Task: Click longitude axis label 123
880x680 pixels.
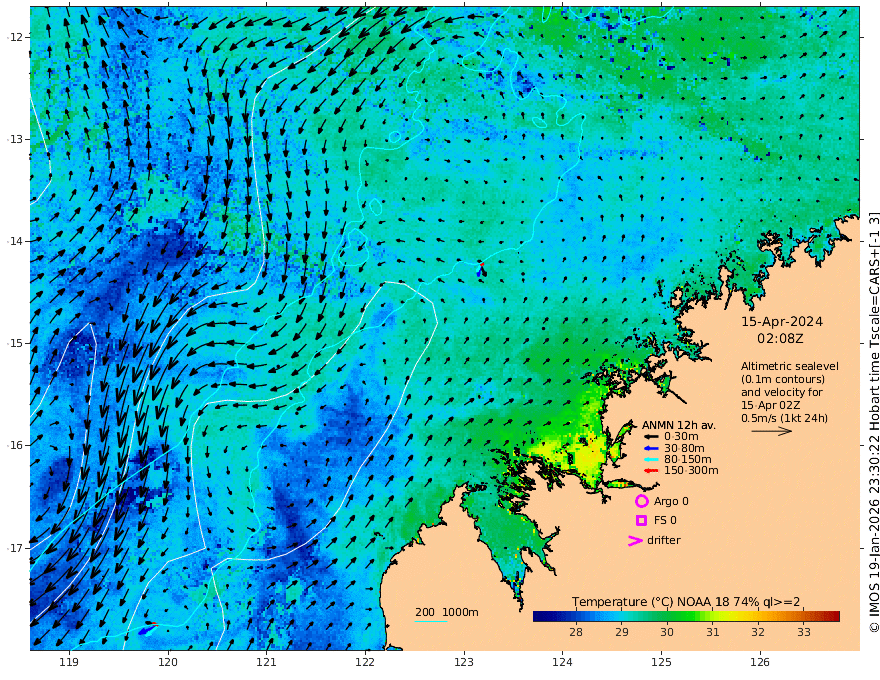Action: tap(464, 662)
